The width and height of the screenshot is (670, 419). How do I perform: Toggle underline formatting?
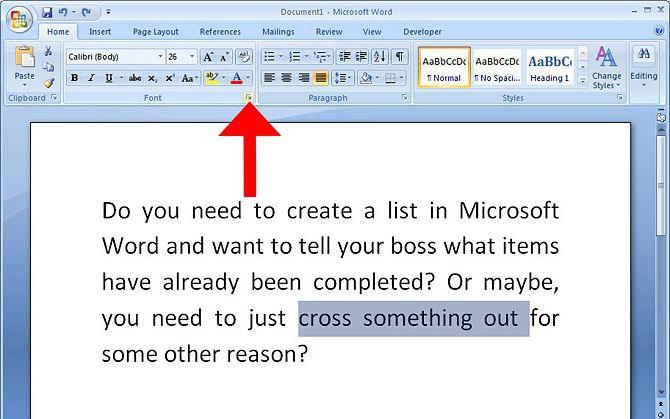[x=109, y=78]
